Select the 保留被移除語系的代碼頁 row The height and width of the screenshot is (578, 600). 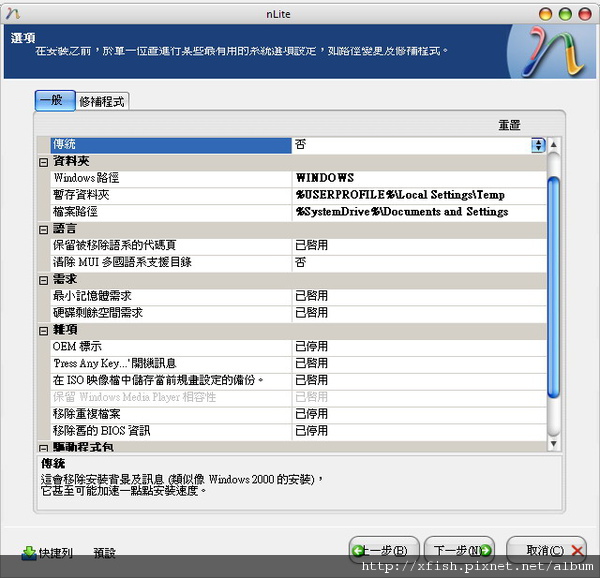171,245
